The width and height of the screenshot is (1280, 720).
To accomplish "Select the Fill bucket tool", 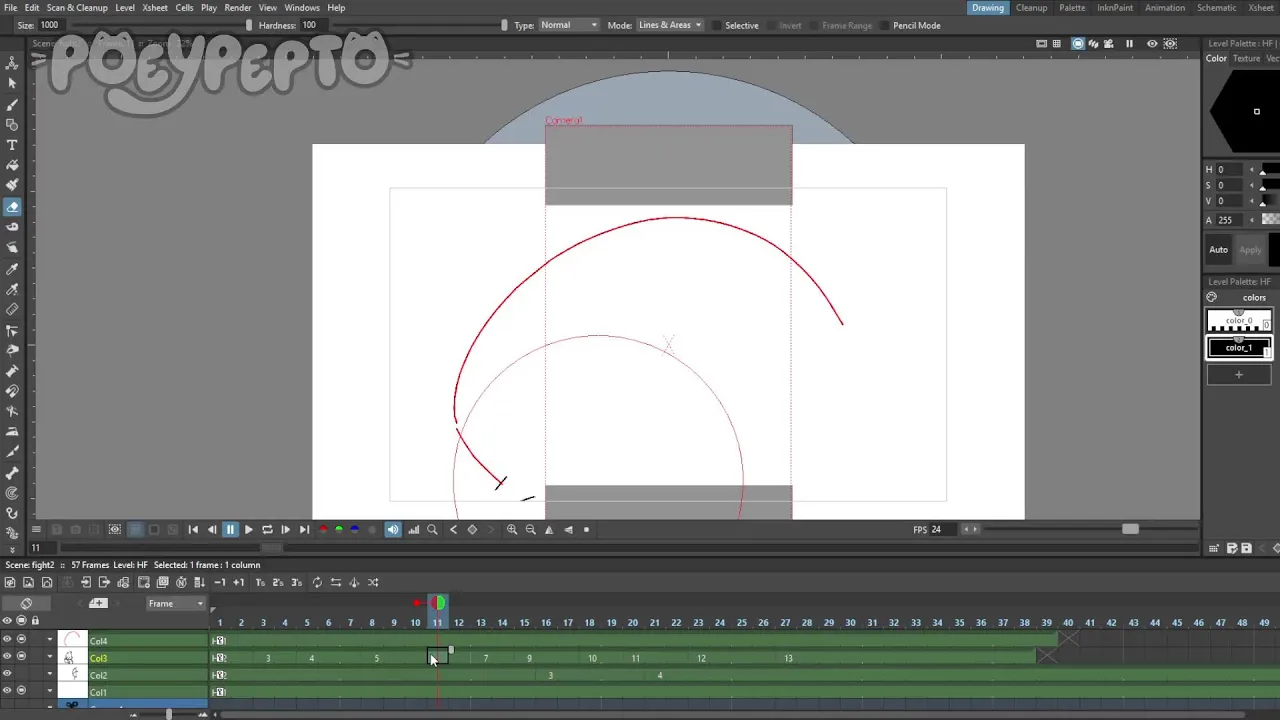I will [x=12, y=165].
